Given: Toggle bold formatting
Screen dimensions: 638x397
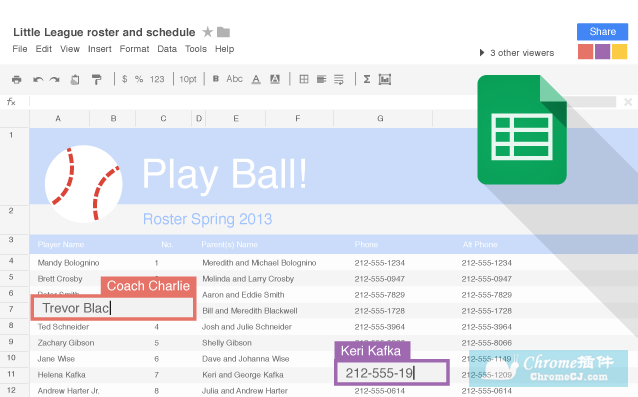Looking at the screenshot, I should click(216, 79).
